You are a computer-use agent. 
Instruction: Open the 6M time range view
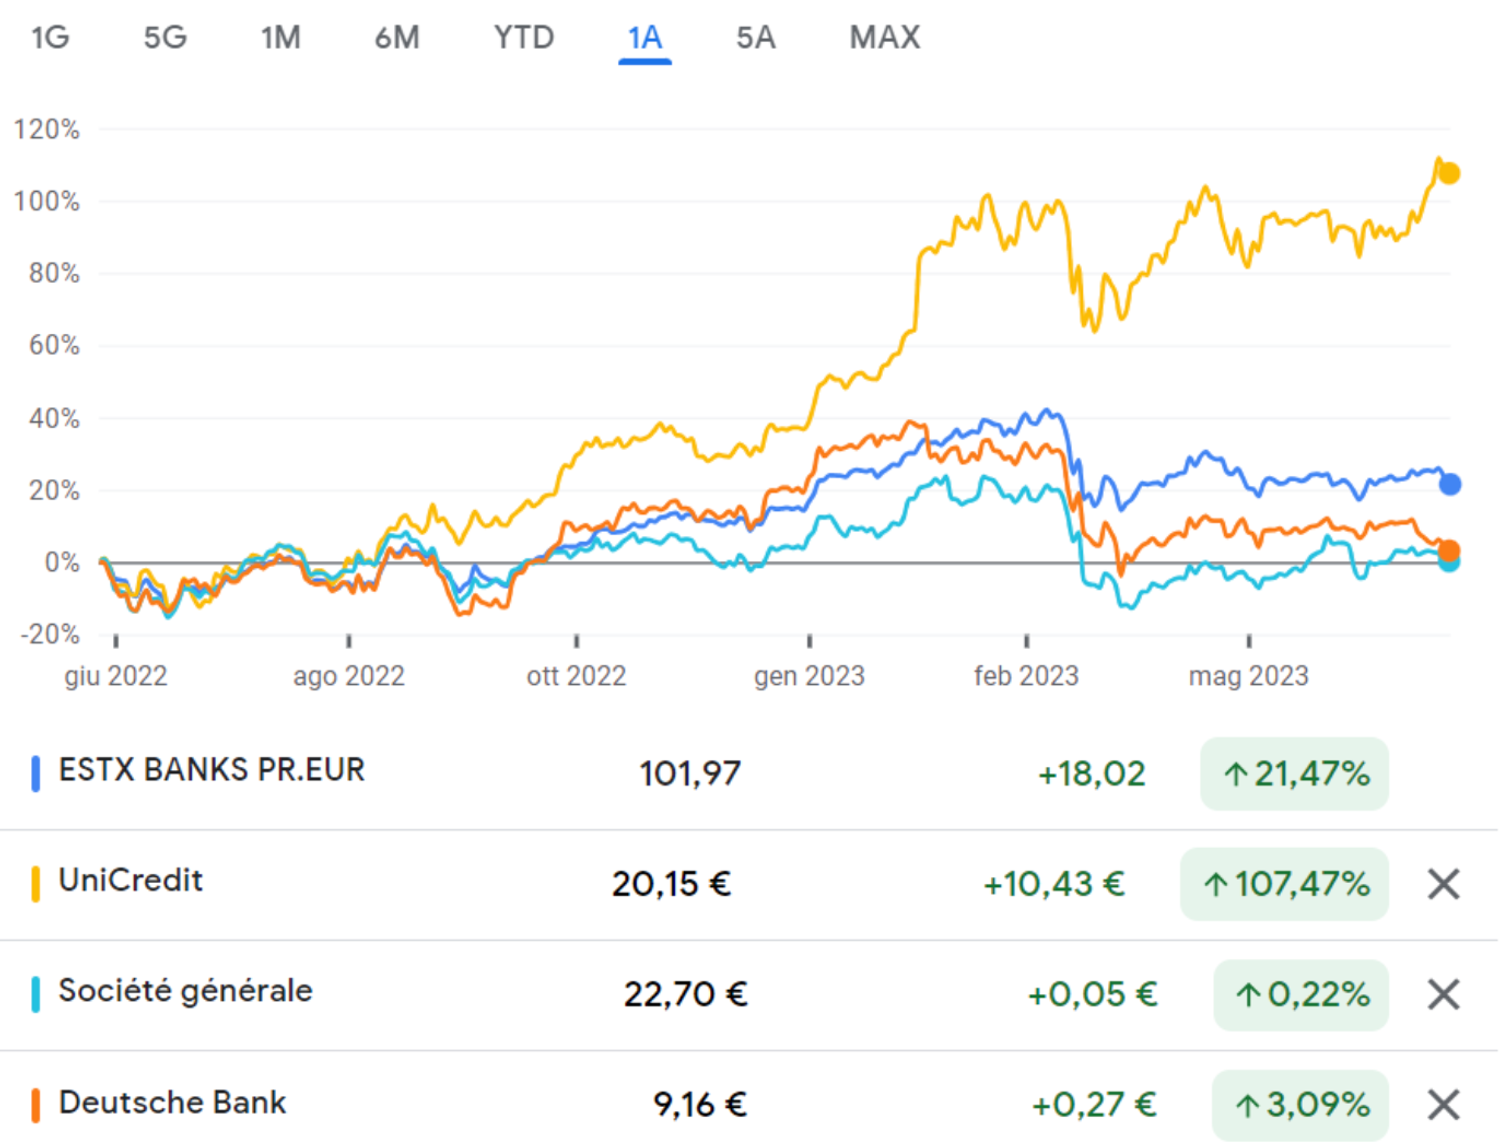tap(397, 38)
